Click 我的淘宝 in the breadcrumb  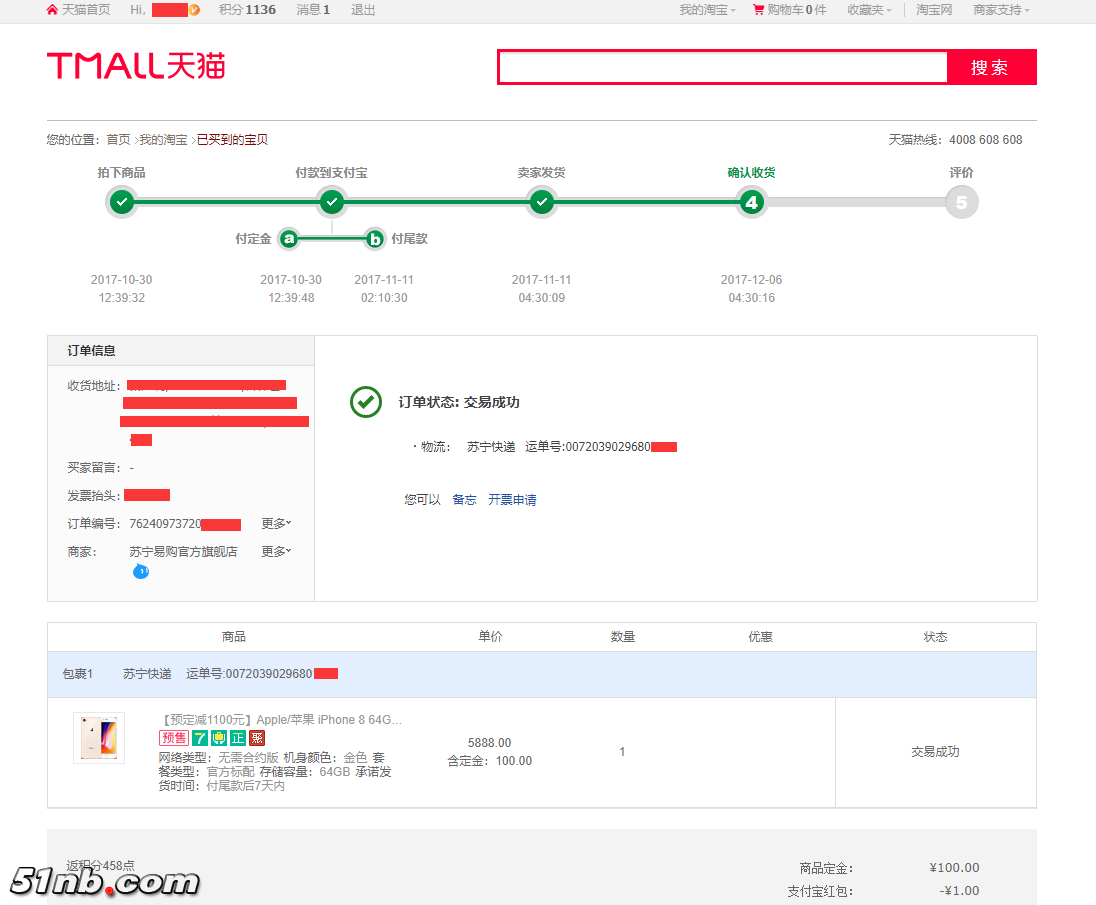point(163,140)
